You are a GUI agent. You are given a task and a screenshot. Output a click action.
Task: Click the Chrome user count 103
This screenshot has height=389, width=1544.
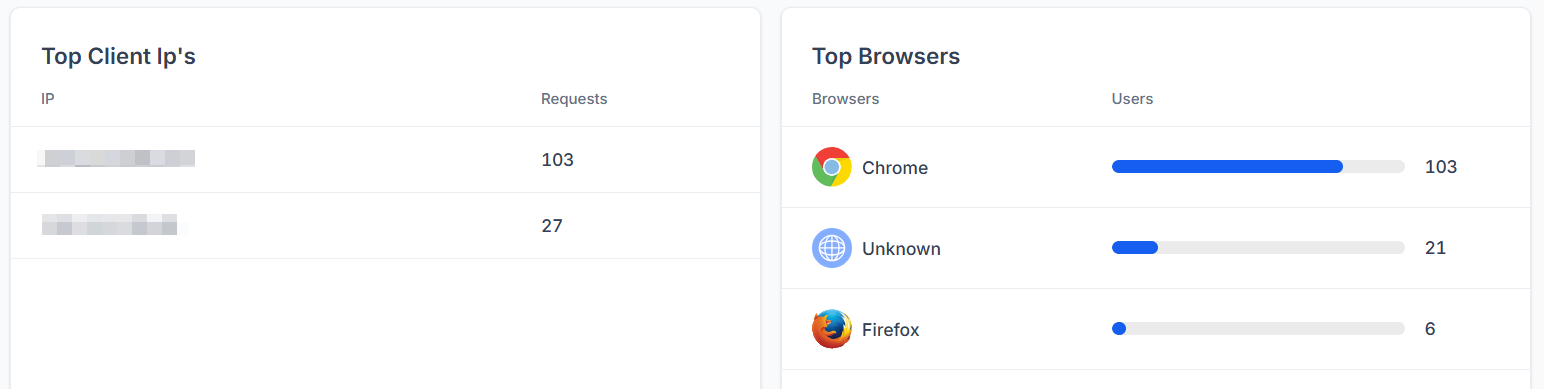click(x=1441, y=167)
